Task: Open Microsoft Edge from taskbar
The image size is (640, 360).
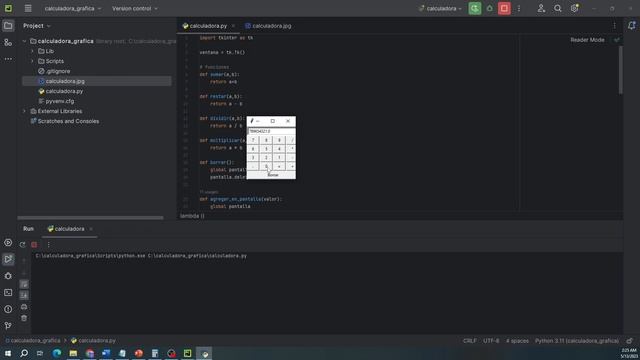Action: pyautogui.click(x=57, y=353)
